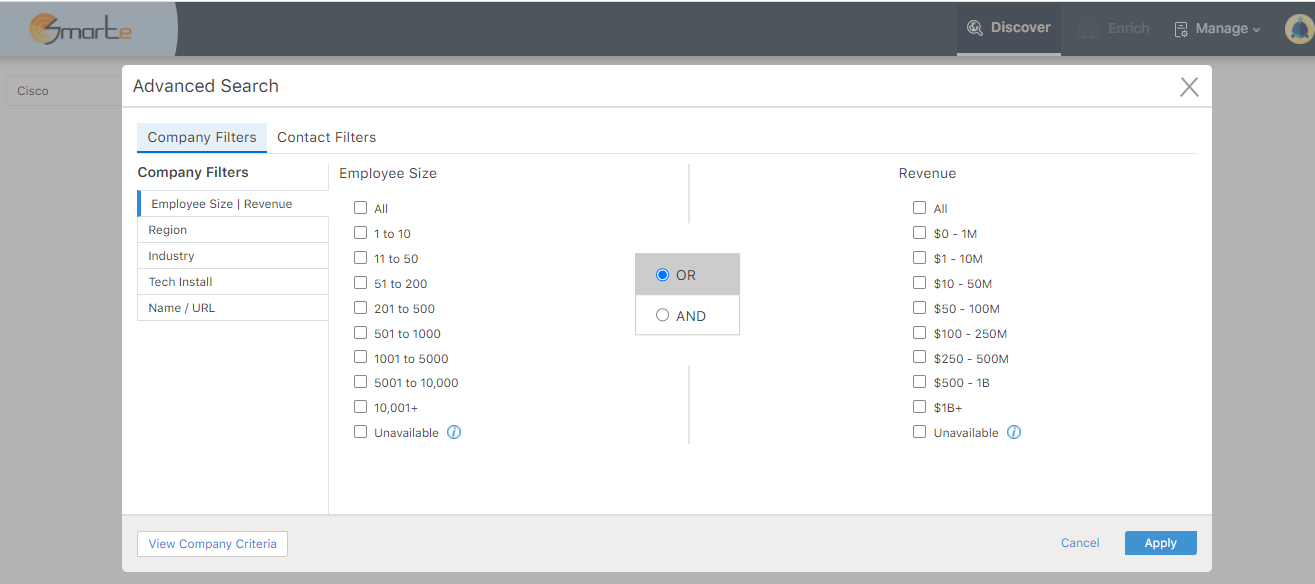The height and width of the screenshot is (584, 1315).
Task: Select the OR radio option
Action: pyautogui.click(x=662, y=273)
